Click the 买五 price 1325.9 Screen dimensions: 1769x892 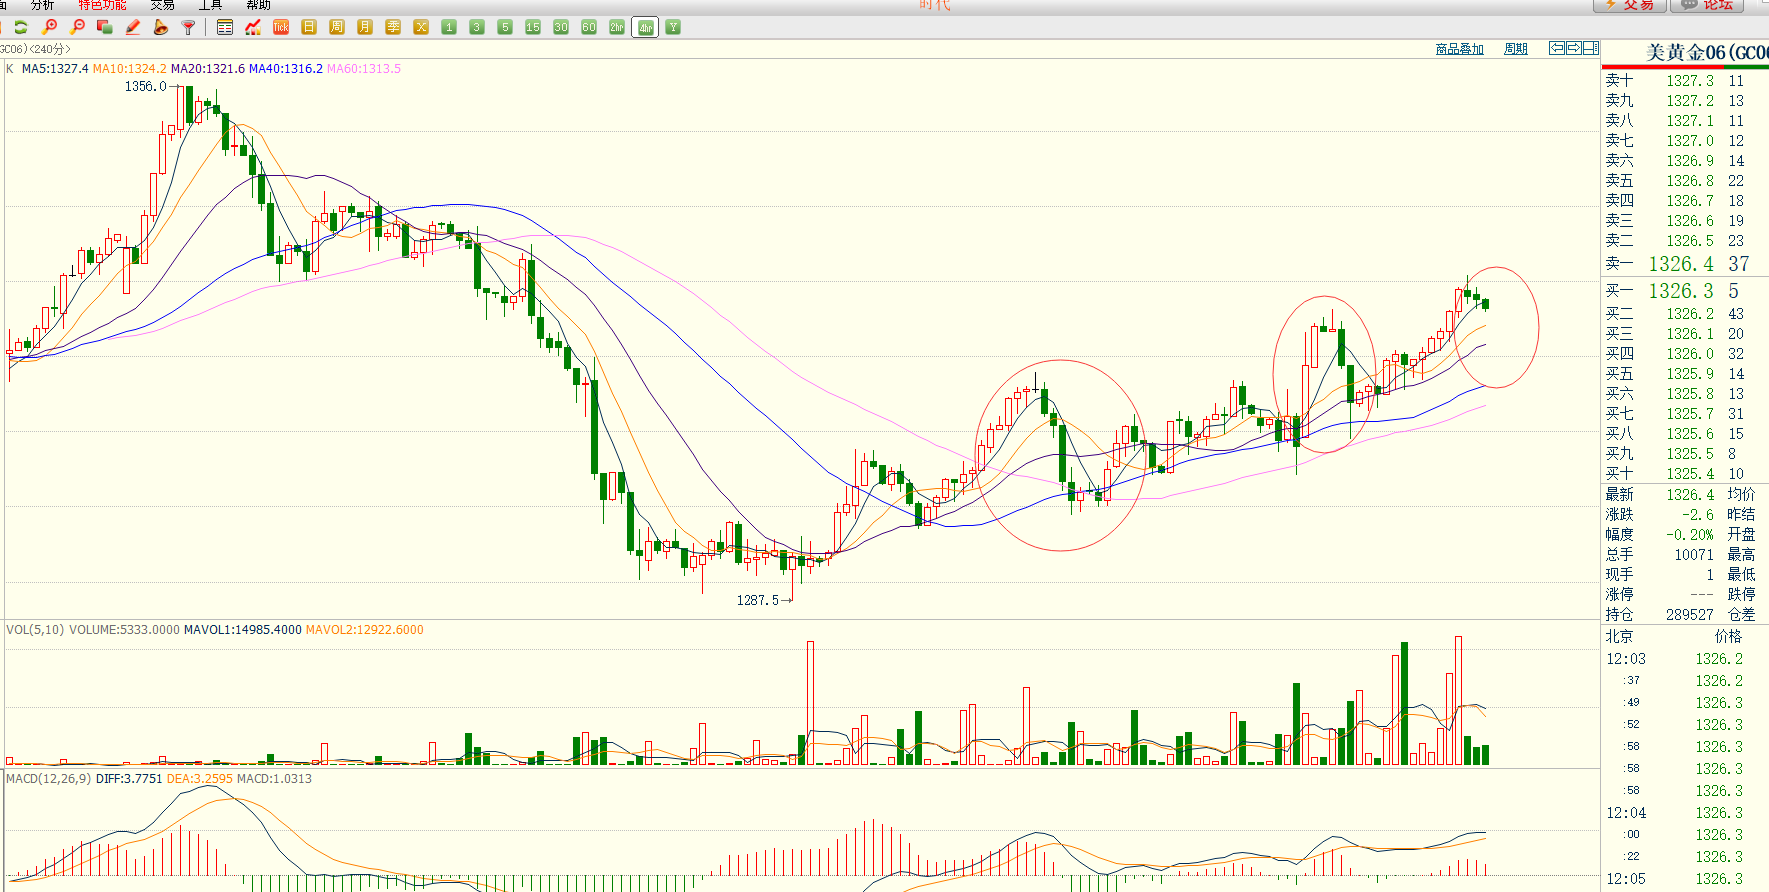[1690, 374]
